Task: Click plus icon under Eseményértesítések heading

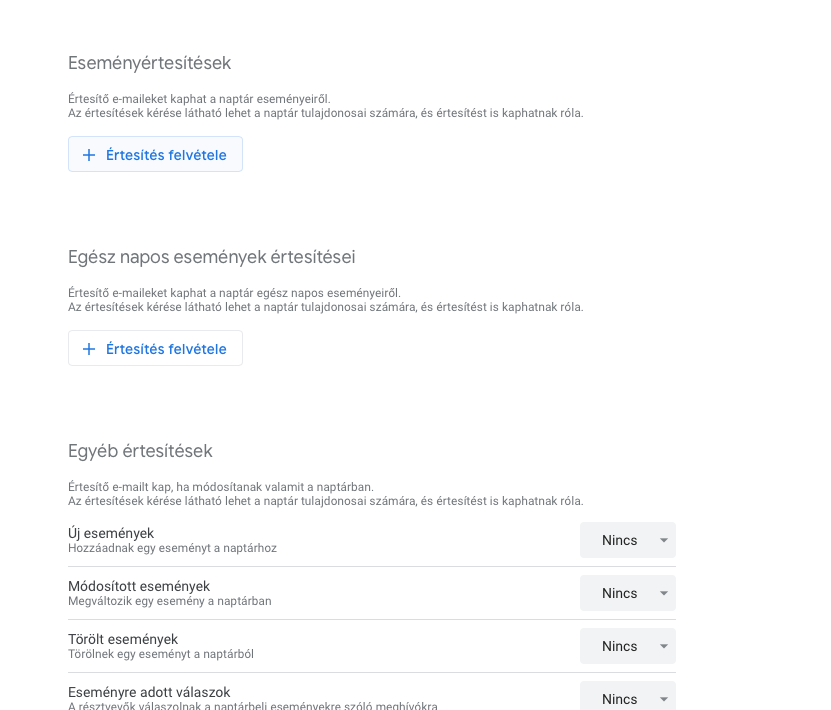Action: click(x=89, y=155)
